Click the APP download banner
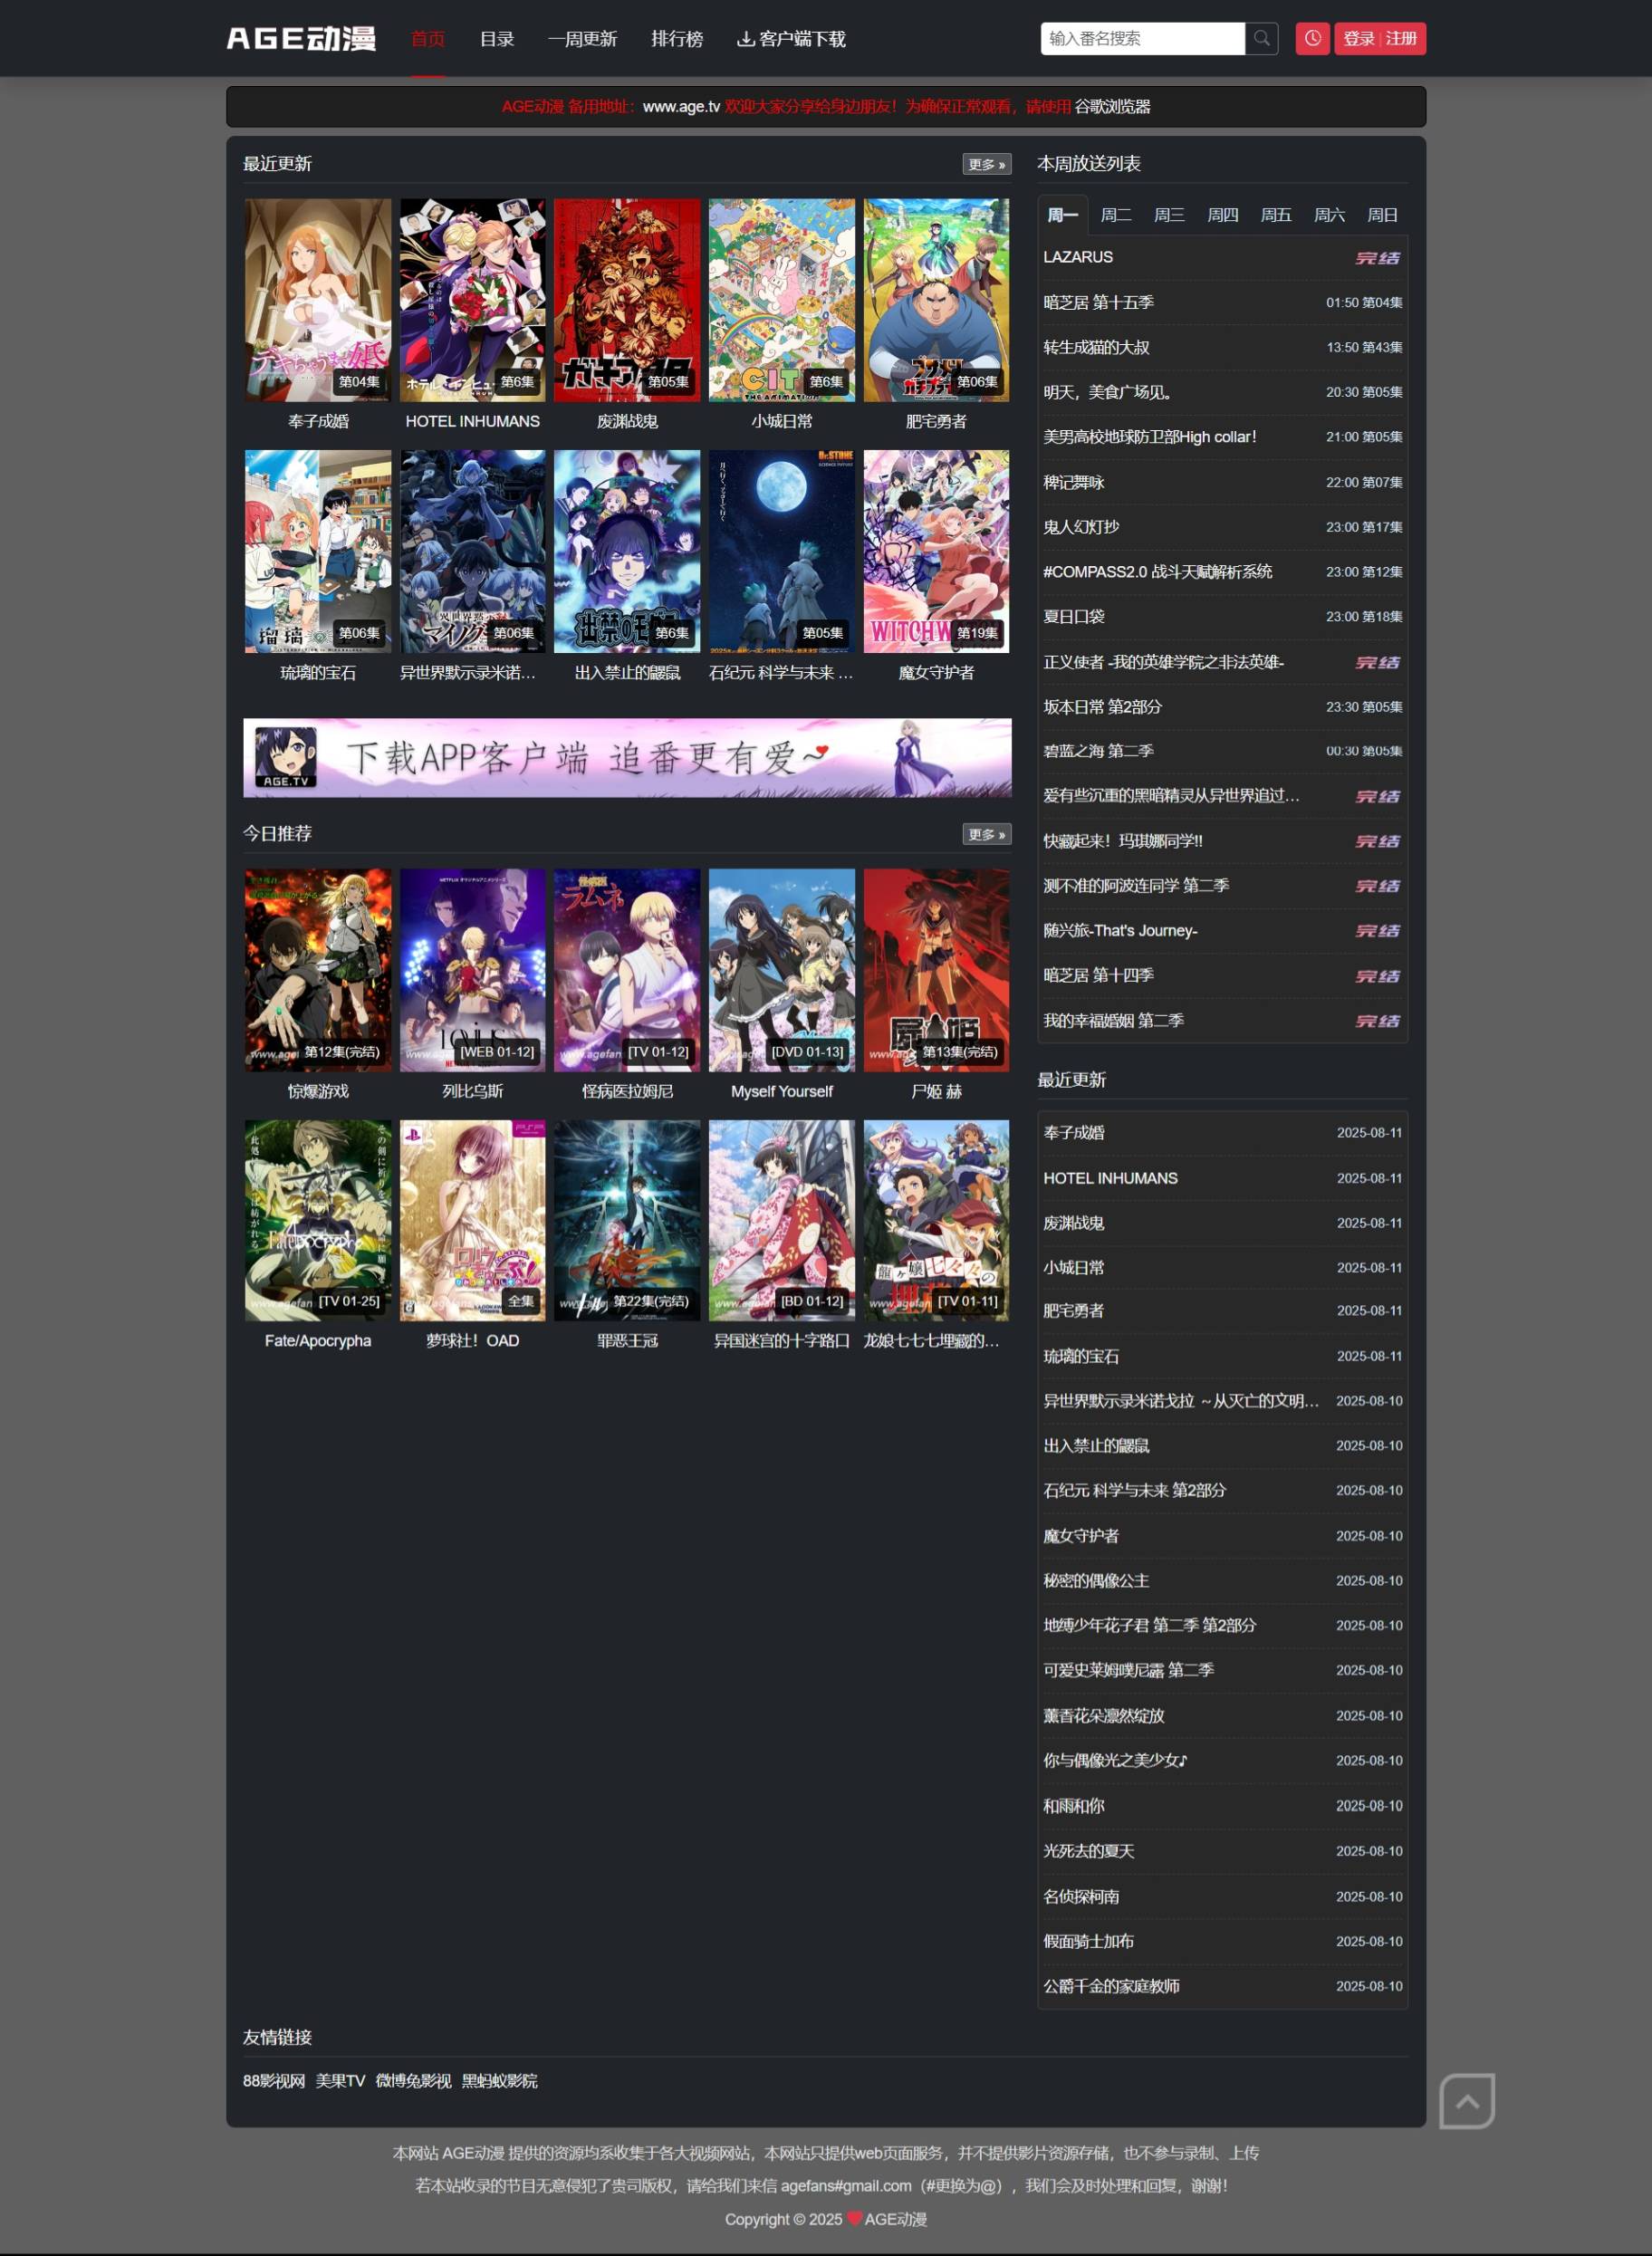1652x2256 pixels. (626, 757)
